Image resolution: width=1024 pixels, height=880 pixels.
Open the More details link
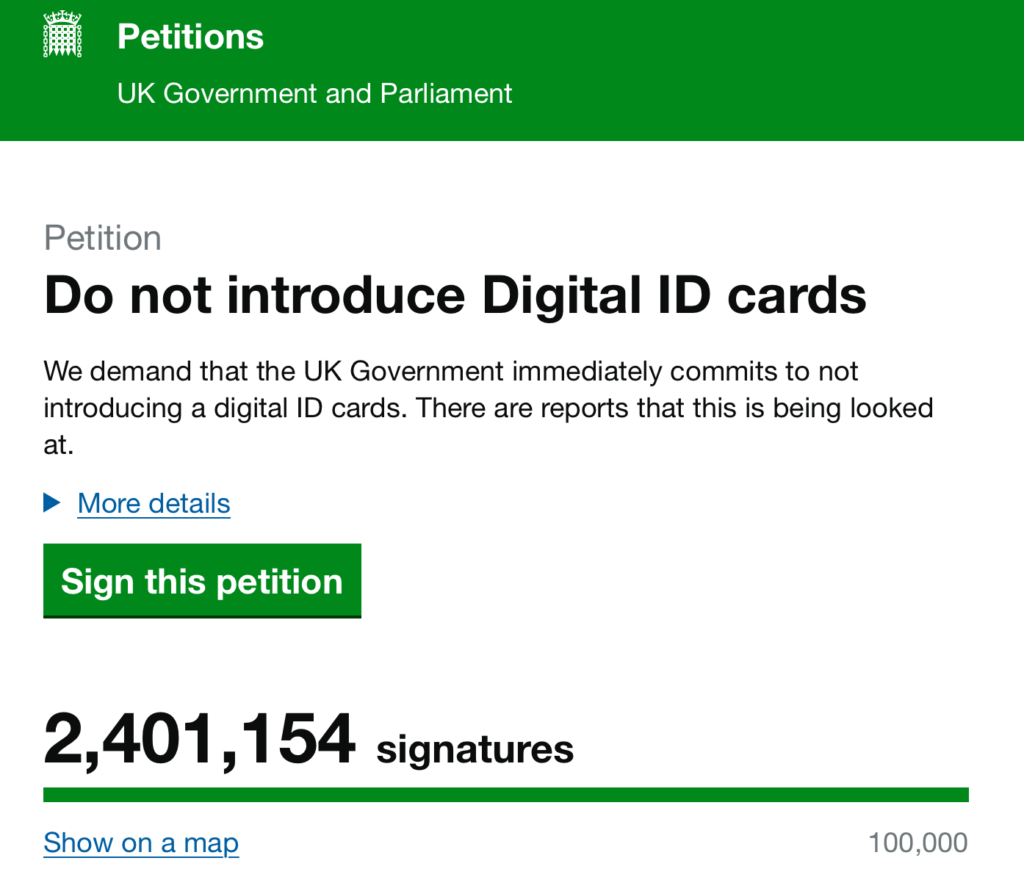click(x=153, y=503)
